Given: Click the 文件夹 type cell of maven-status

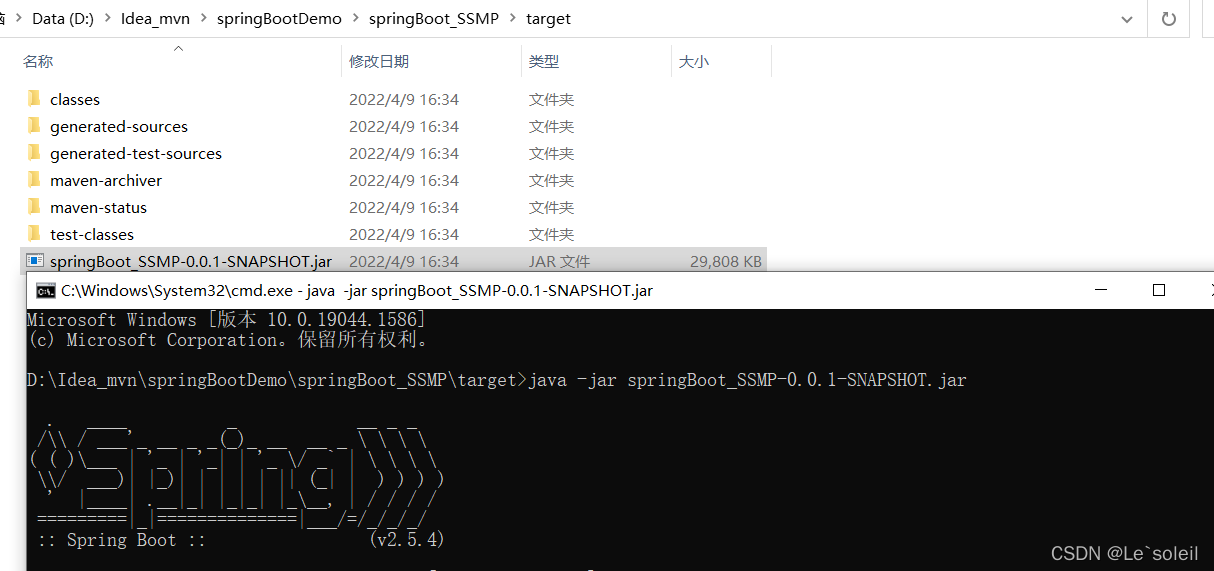Looking at the screenshot, I should tap(551, 207).
